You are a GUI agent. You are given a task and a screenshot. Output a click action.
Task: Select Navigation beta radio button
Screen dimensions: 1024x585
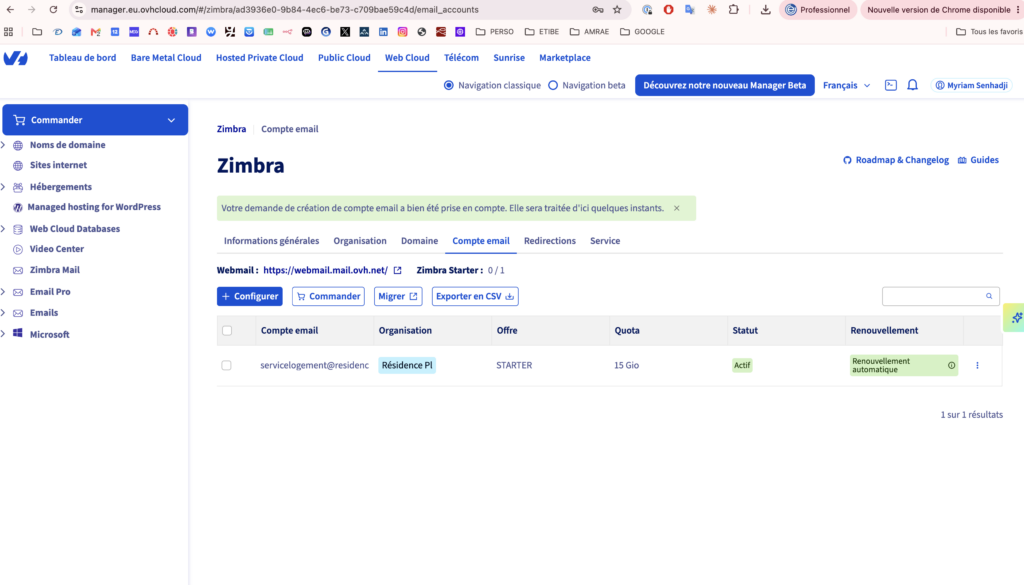tap(553, 86)
